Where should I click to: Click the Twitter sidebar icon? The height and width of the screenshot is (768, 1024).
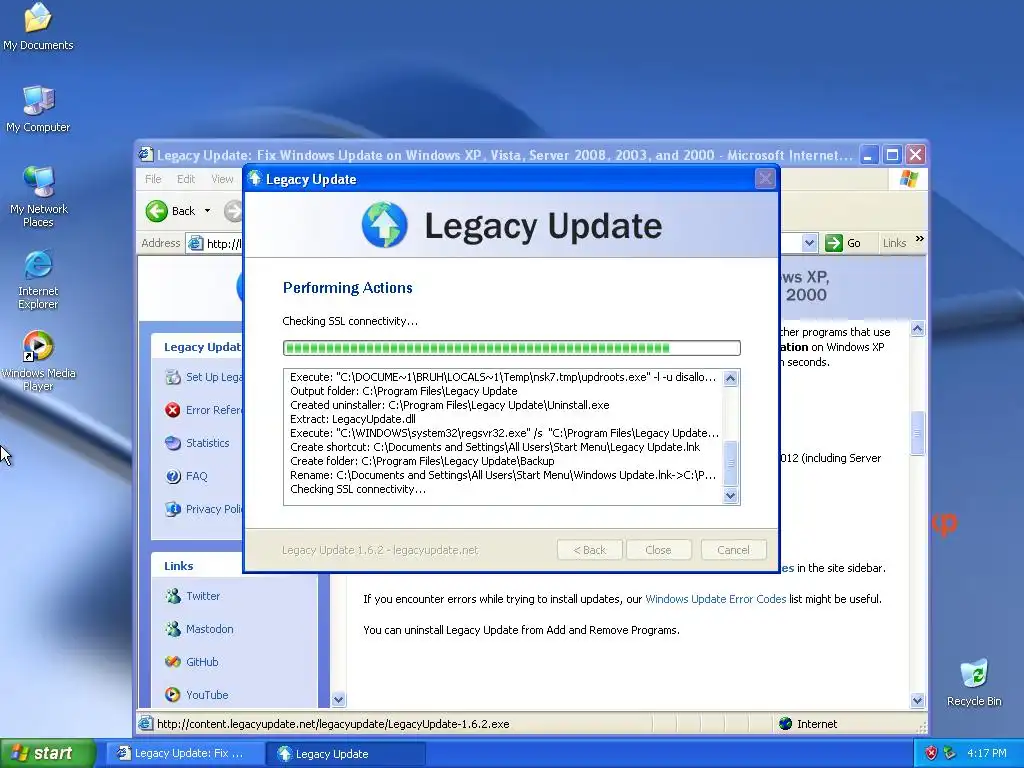tap(172, 596)
